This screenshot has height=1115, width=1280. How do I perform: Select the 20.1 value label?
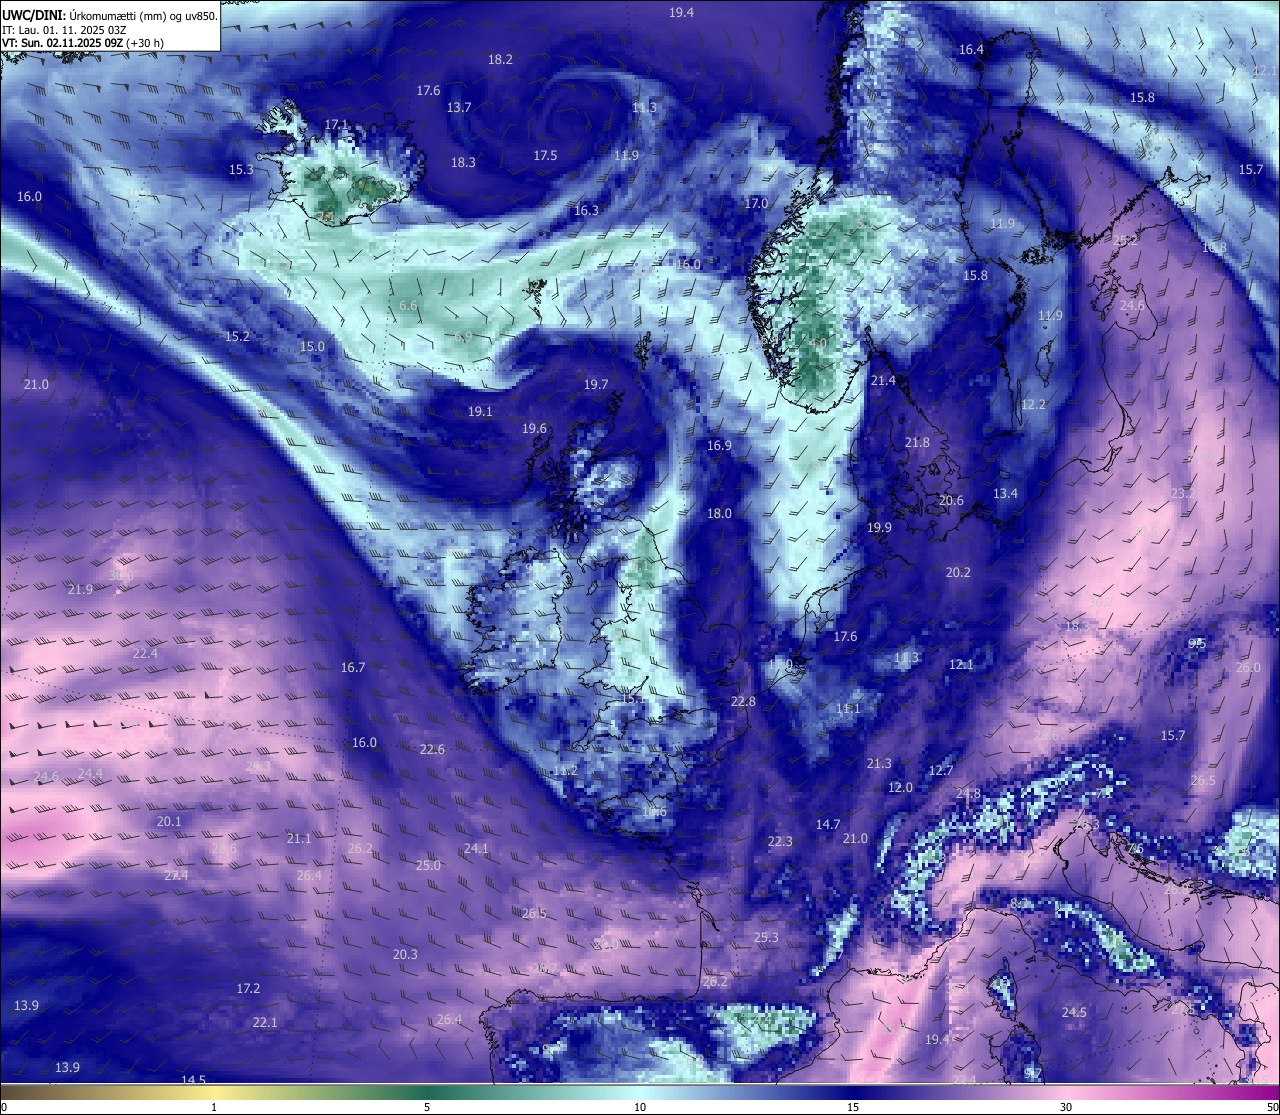(x=169, y=821)
